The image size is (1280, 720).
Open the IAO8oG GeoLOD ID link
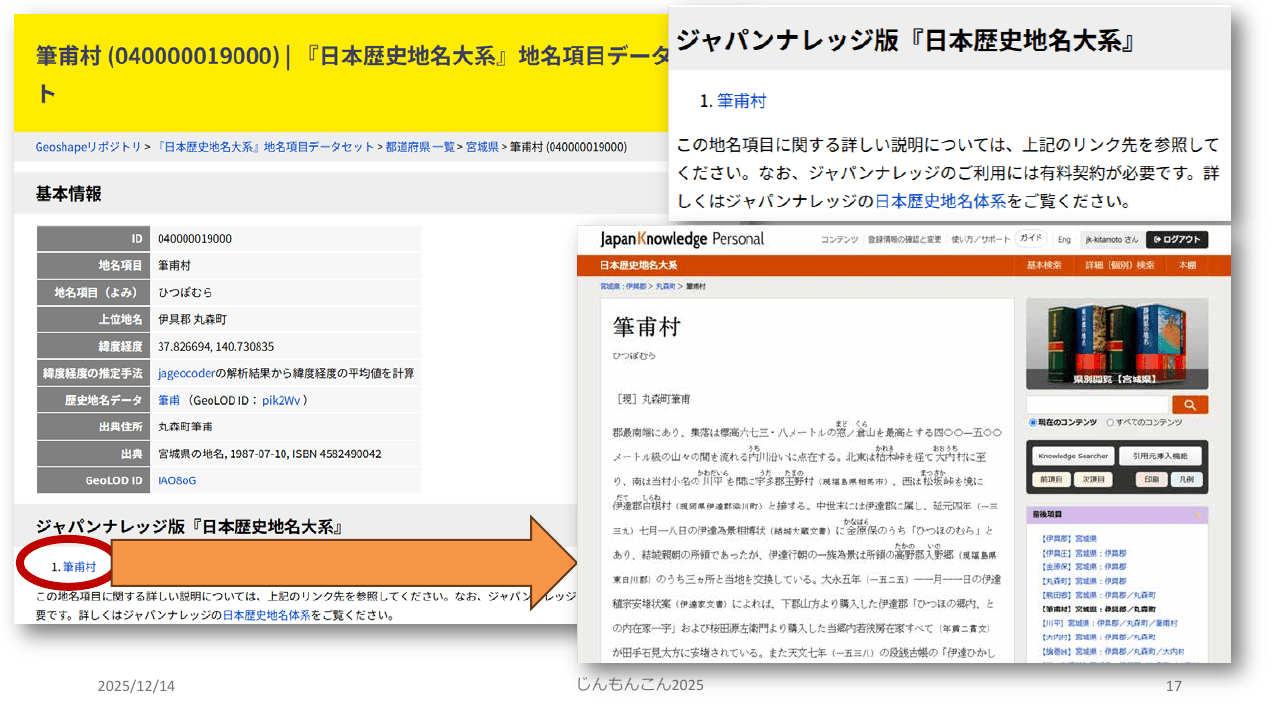[177, 480]
